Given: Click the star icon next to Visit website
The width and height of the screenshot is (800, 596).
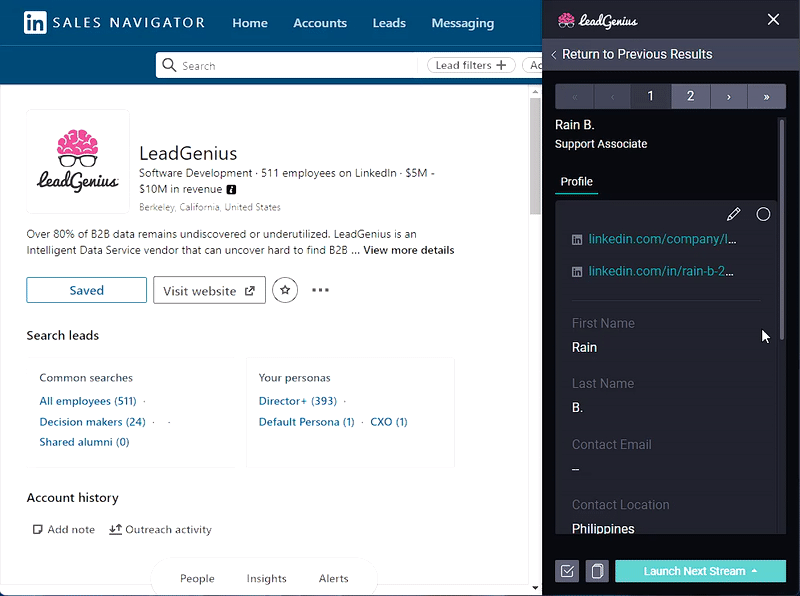Looking at the screenshot, I should tap(285, 290).
